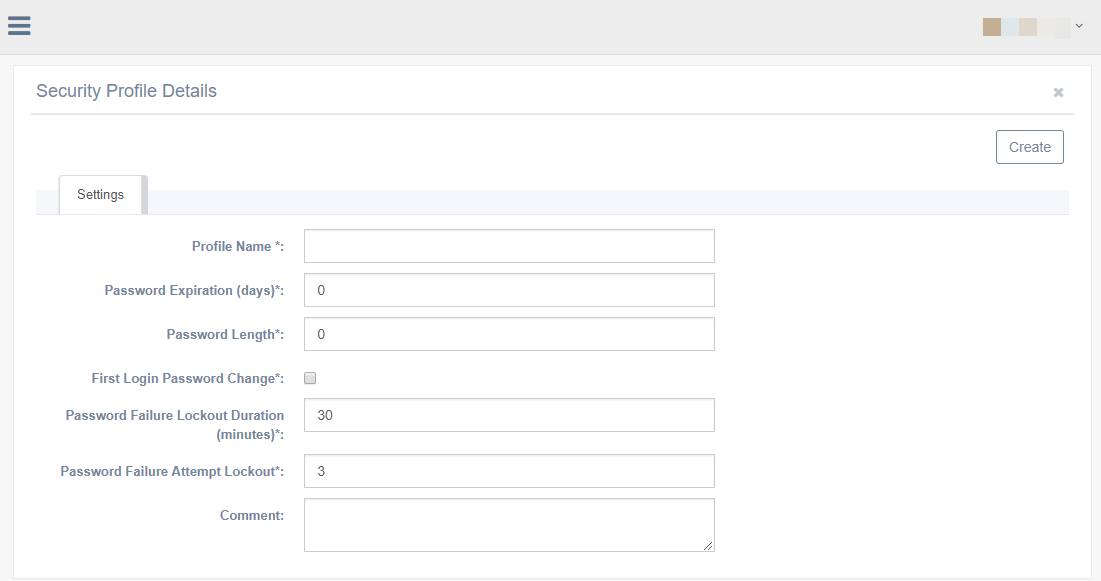Click the First Login Password Change label
The image size is (1101, 581).
click(187, 378)
